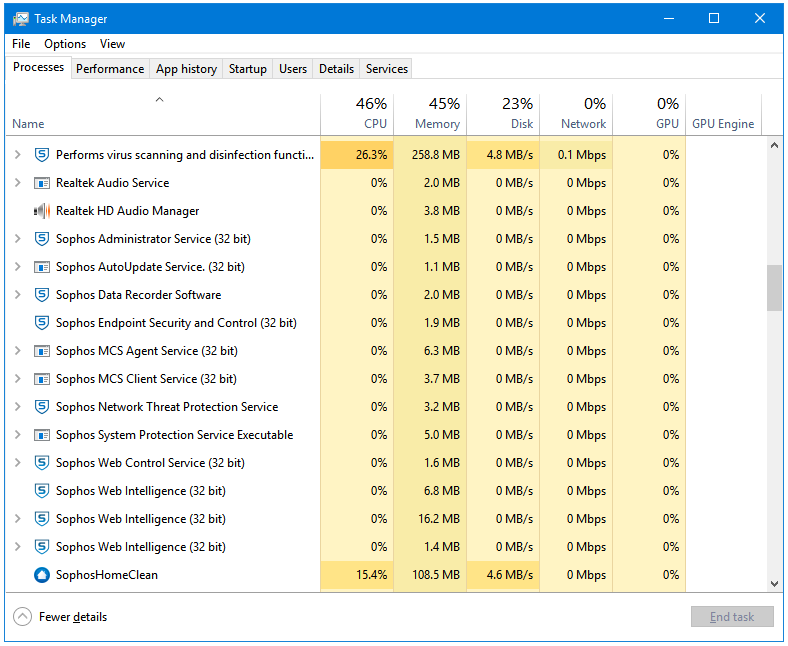
Task: Switch to the App history tab
Action: click(x=186, y=69)
